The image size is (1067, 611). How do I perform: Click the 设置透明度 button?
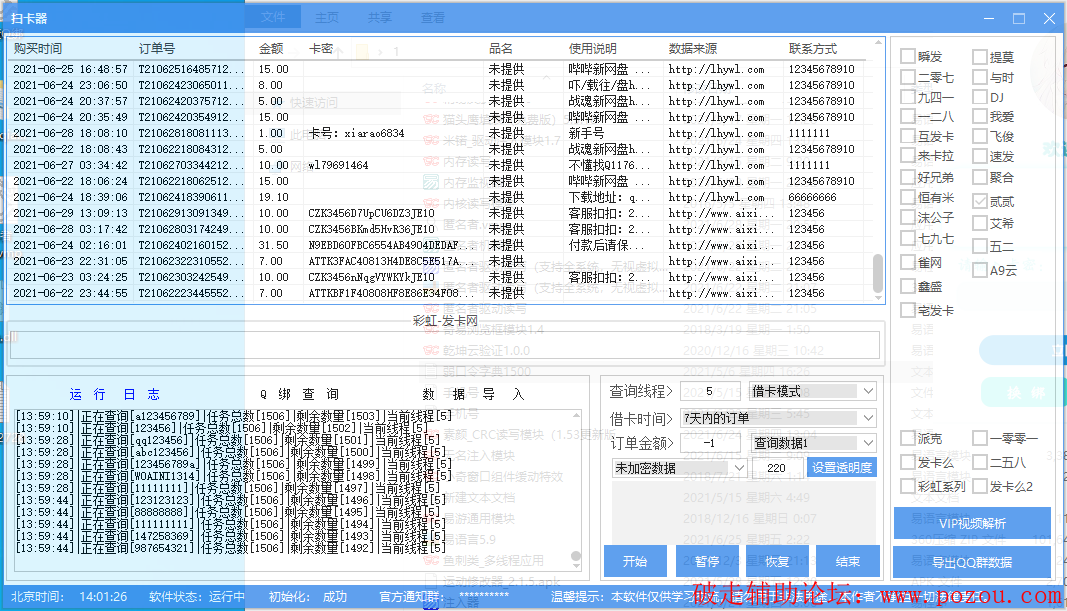tap(841, 468)
